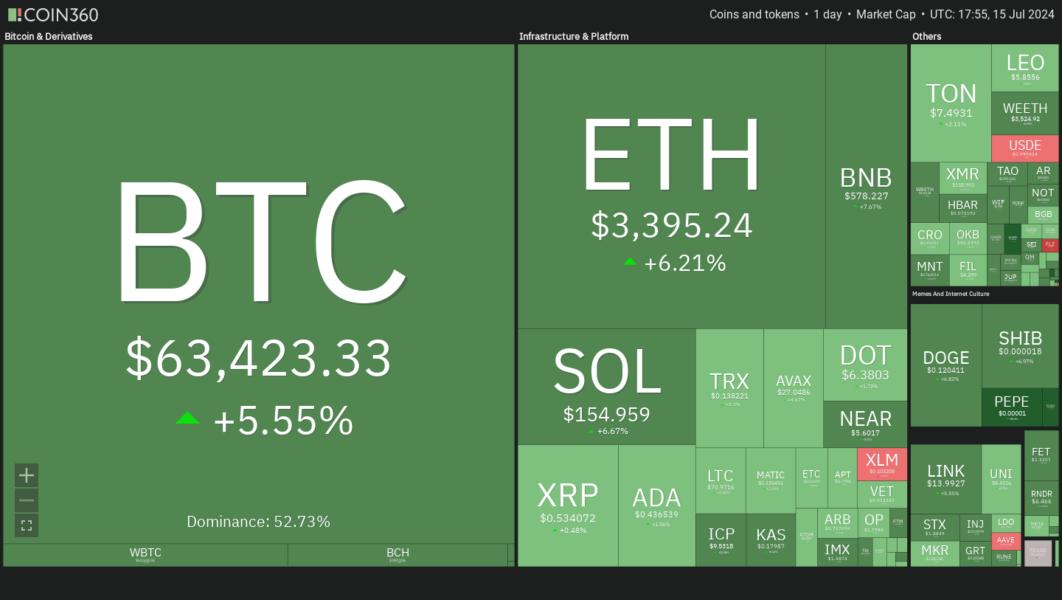Click the Infrastructure & Platform category heading
This screenshot has height=600, width=1062.
pos(574,37)
